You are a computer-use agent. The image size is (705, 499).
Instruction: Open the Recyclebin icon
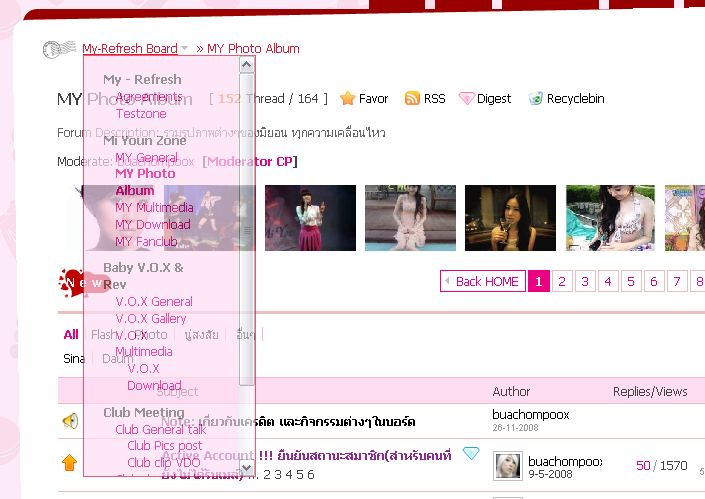[x=535, y=98]
